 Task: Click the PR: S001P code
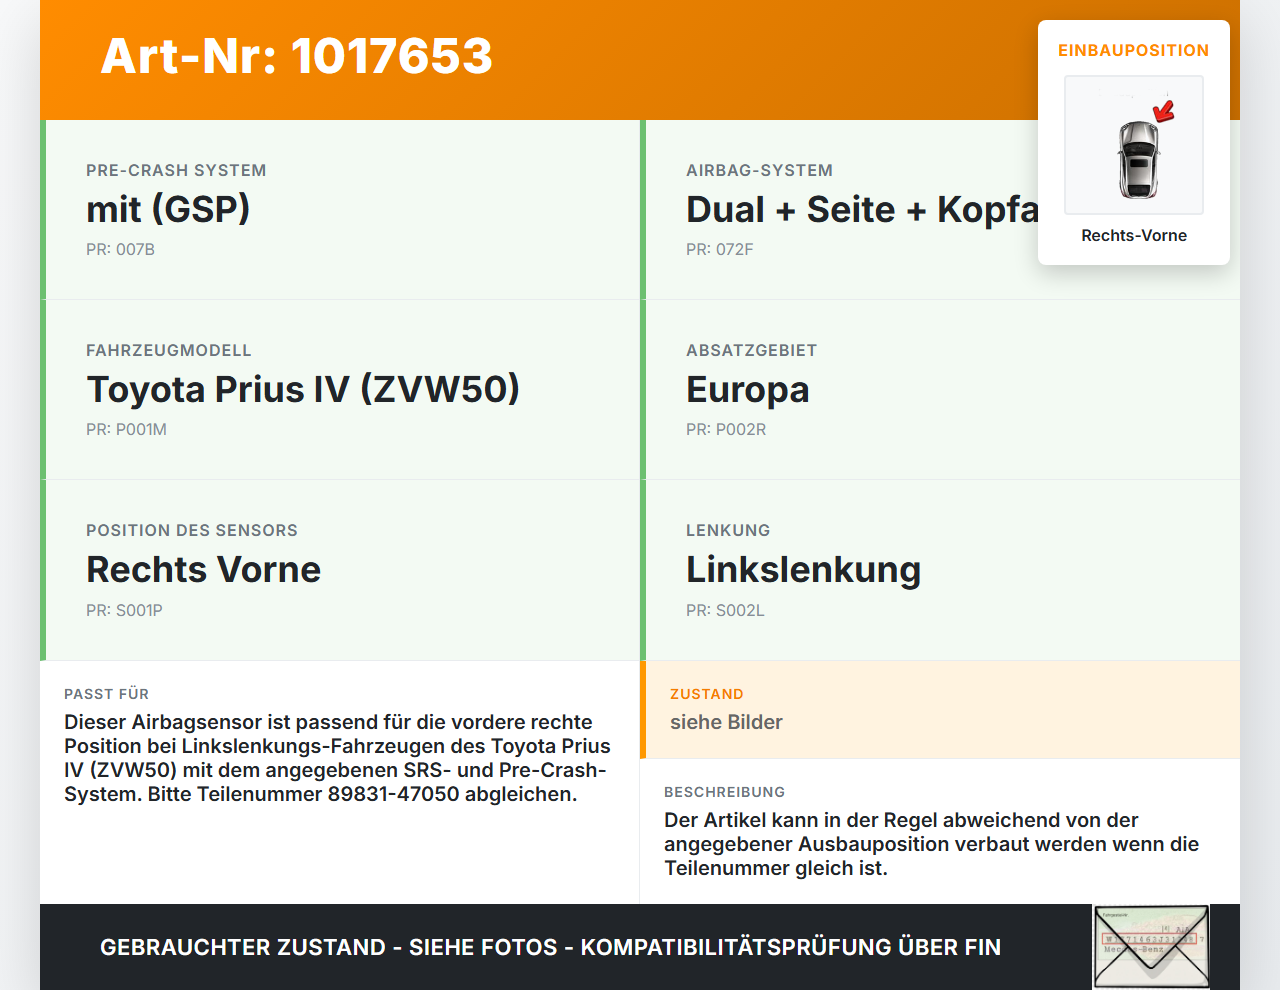pyautogui.click(x=124, y=610)
